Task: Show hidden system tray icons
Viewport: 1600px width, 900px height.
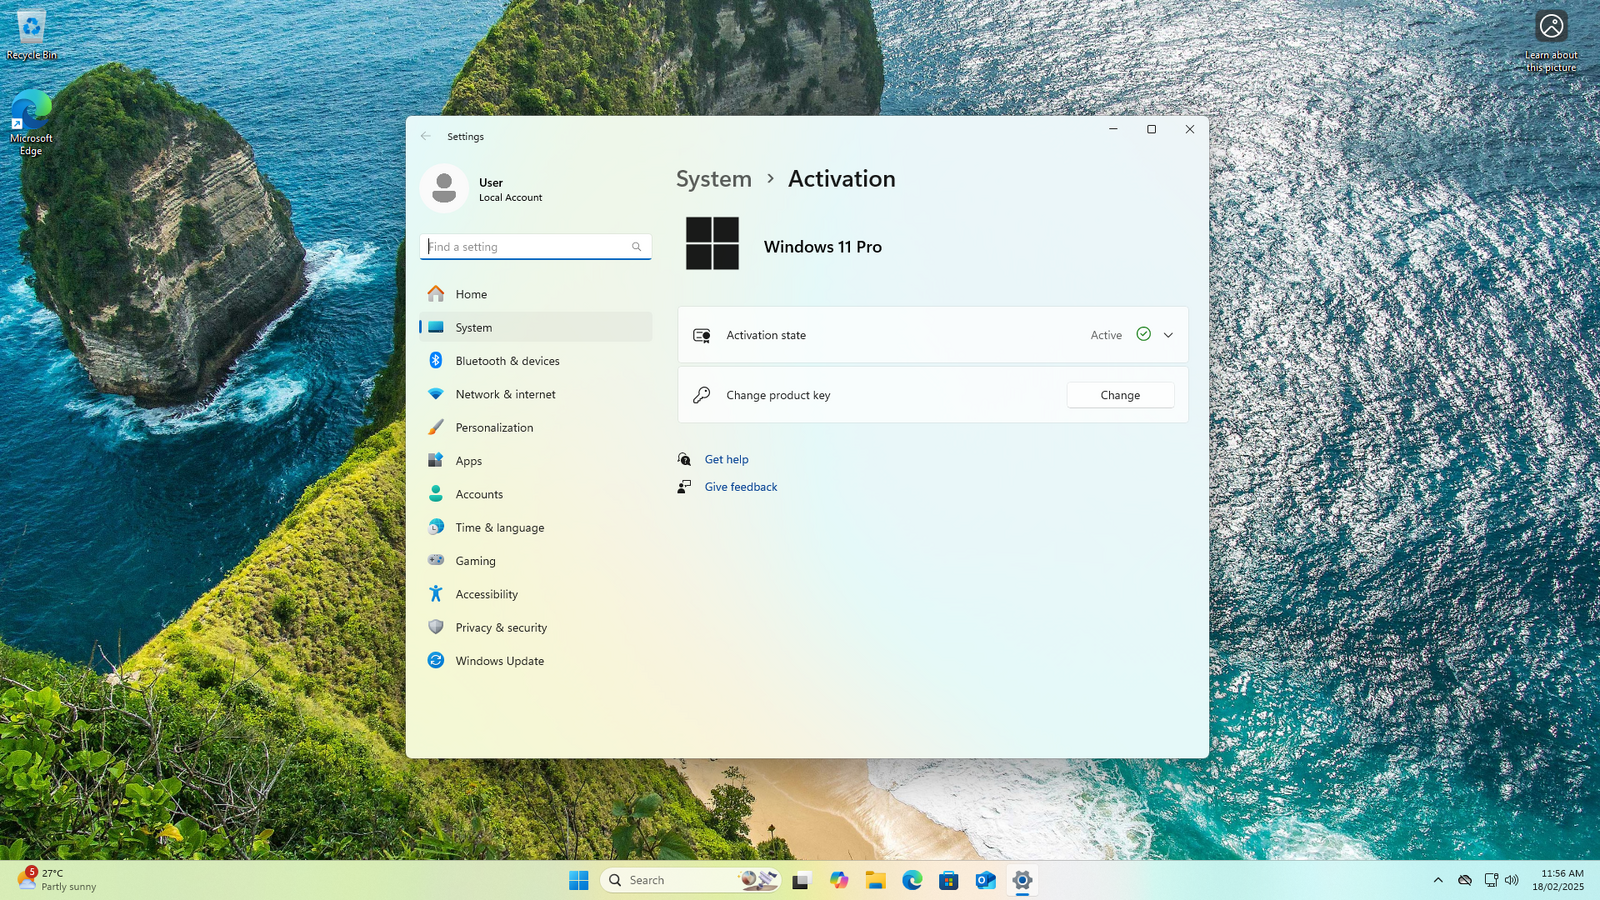Action: pos(1438,880)
